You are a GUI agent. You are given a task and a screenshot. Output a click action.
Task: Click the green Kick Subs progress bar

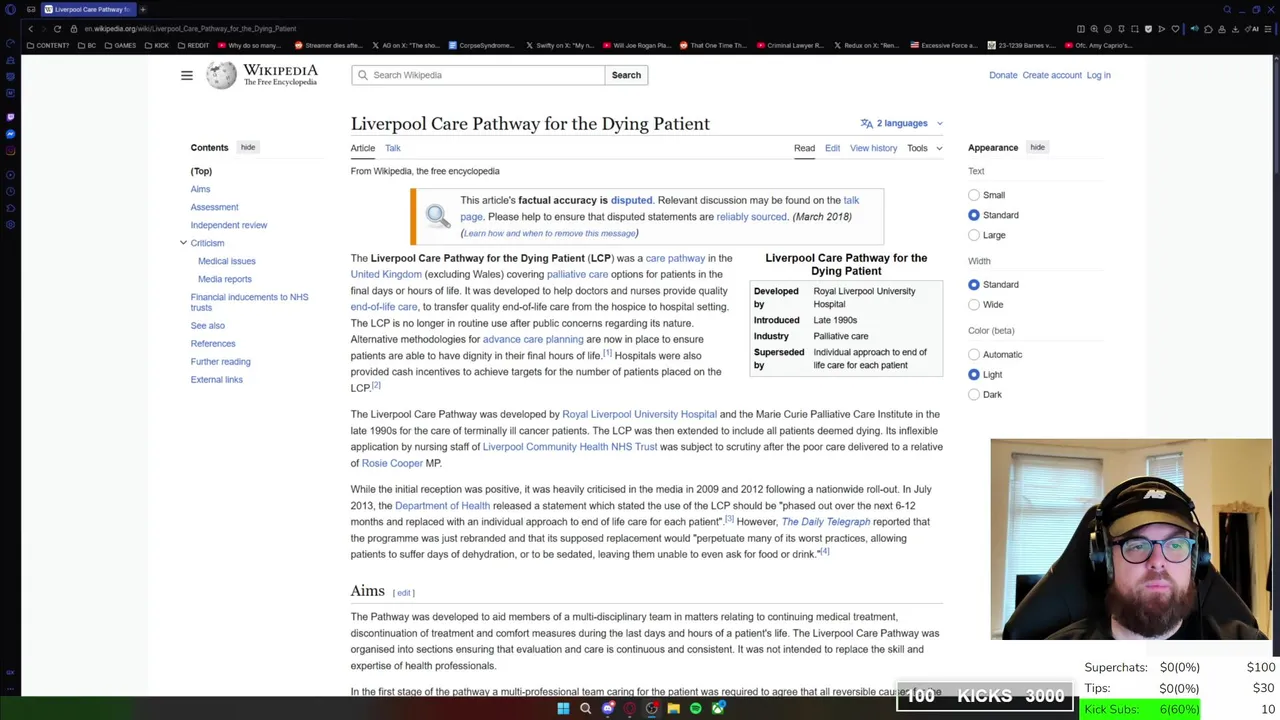point(1141,709)
